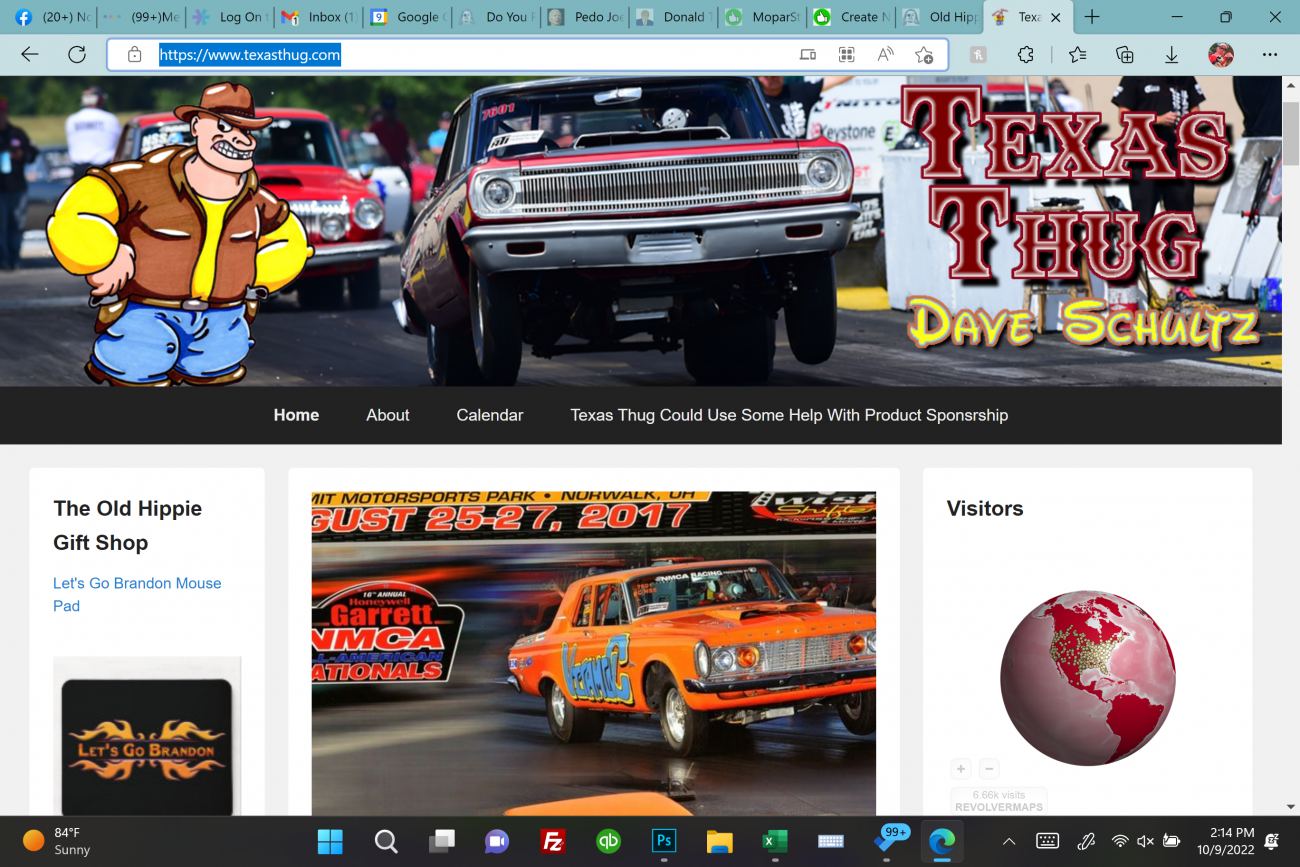Reload the page with the refresh icon
1300x867 pixels.
[77, 55]
